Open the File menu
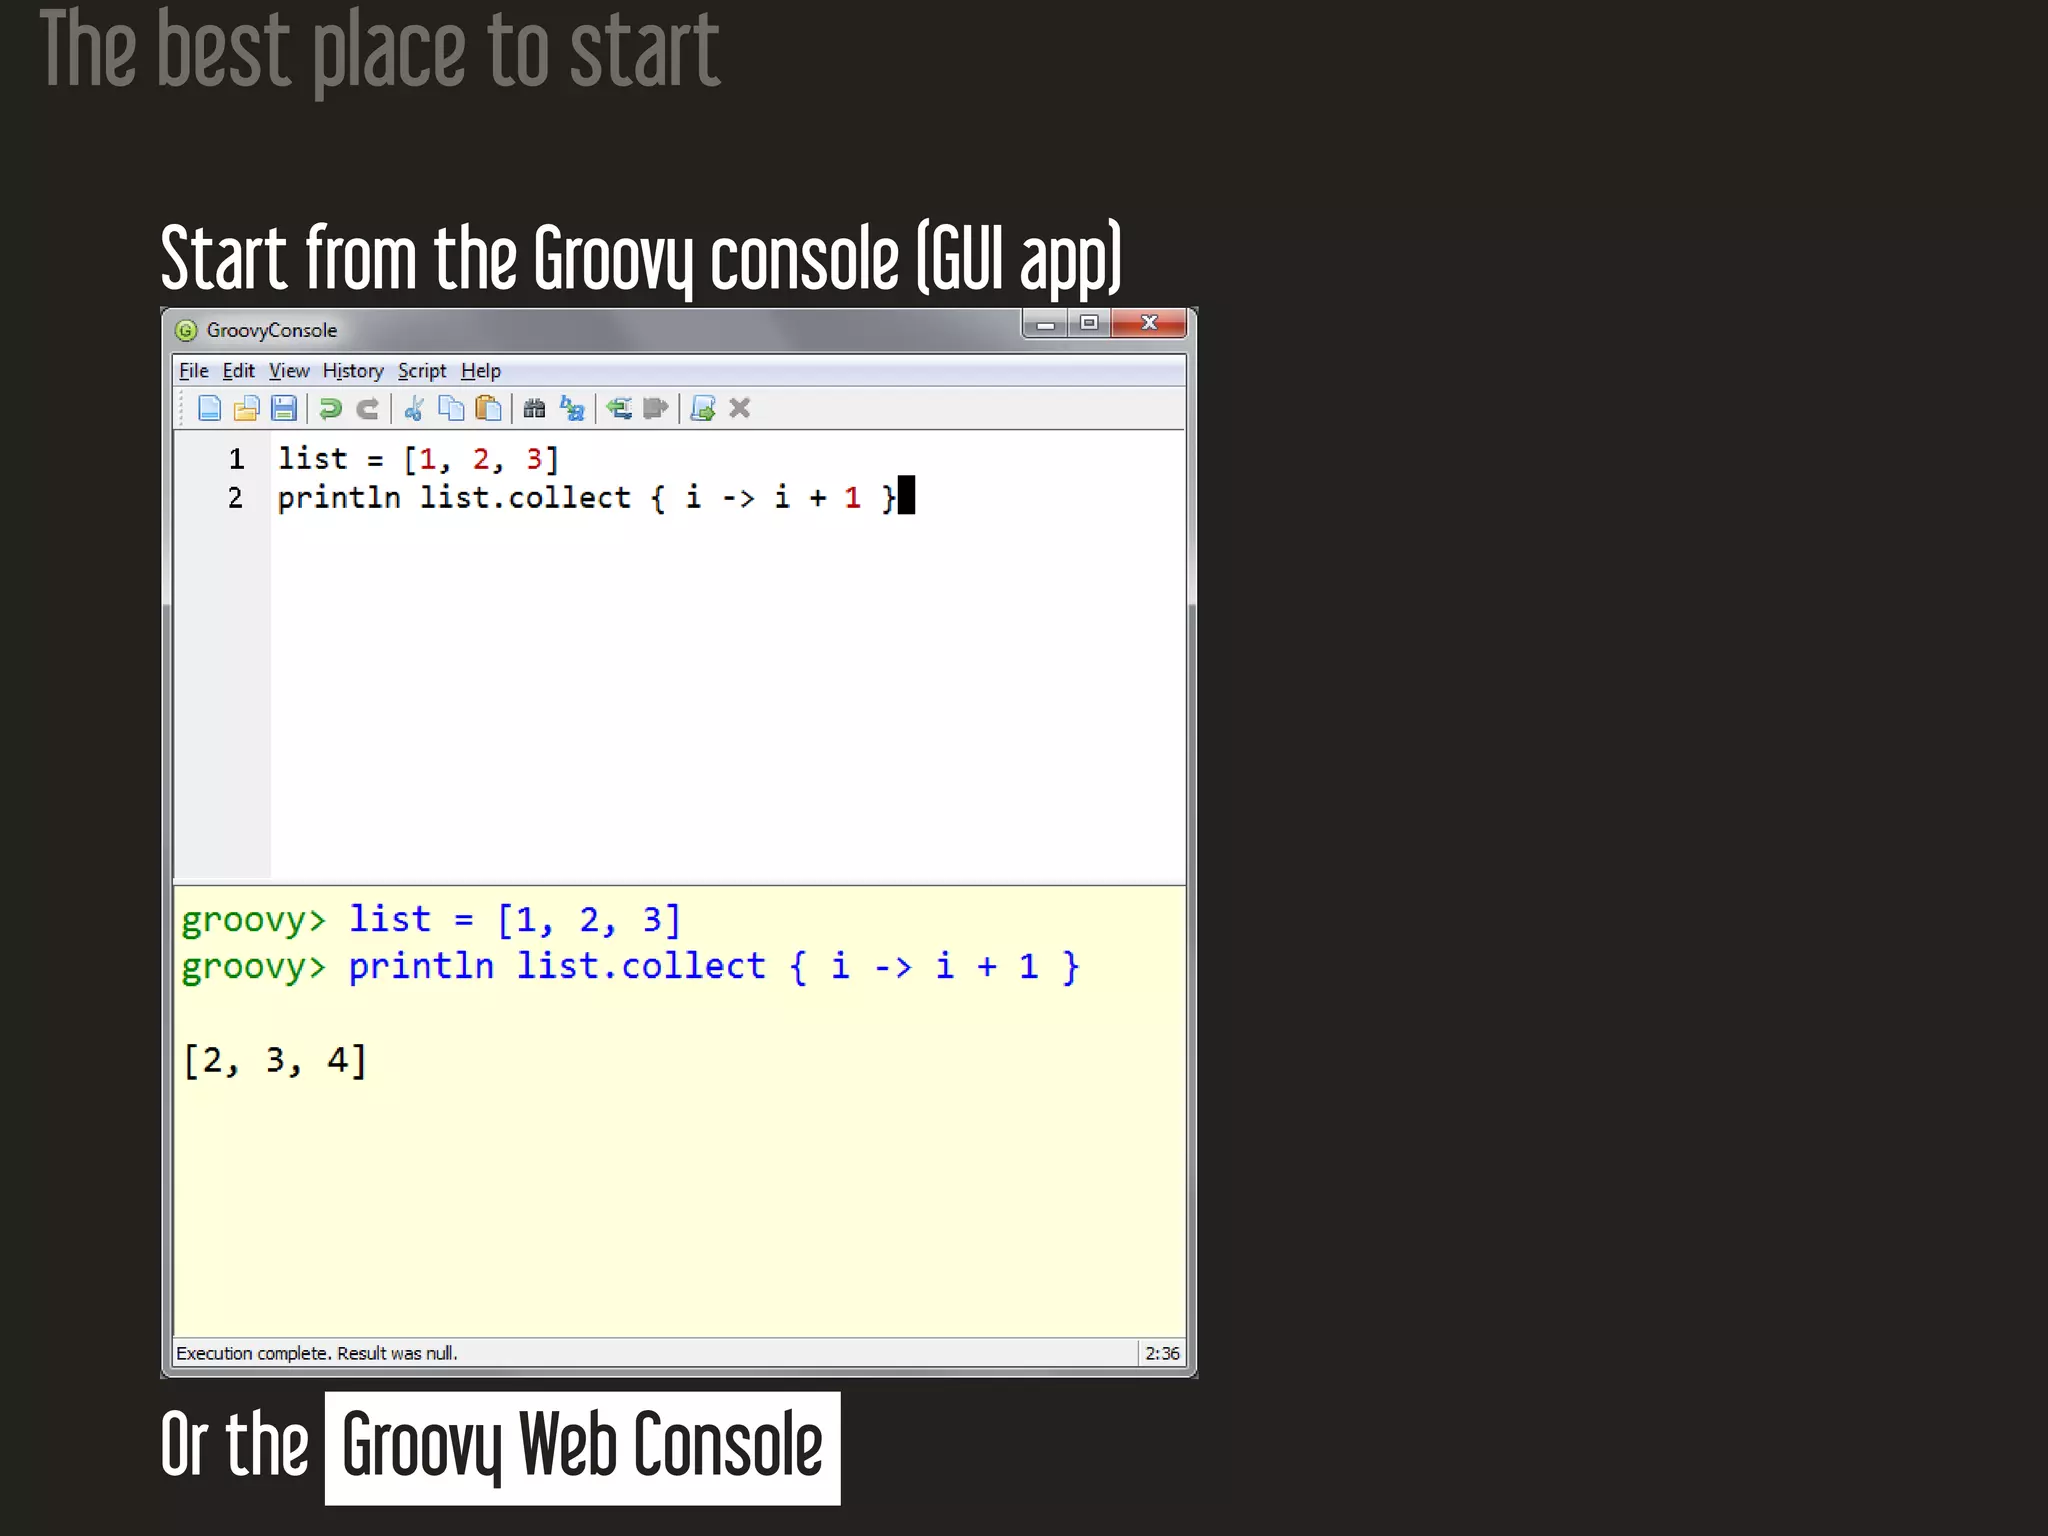The height and width of the screenshot is (1536, 2048). (x=194, y=371)
